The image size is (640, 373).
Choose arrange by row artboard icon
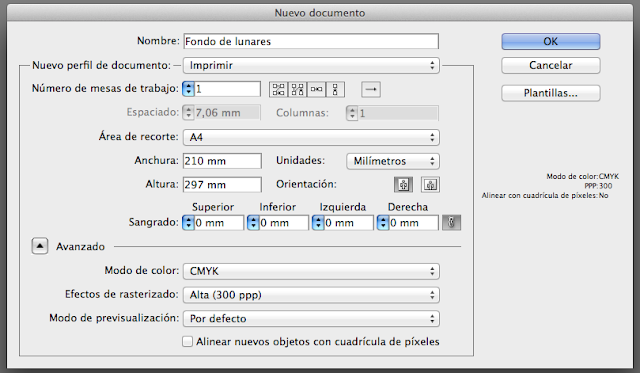click(316, 89)
